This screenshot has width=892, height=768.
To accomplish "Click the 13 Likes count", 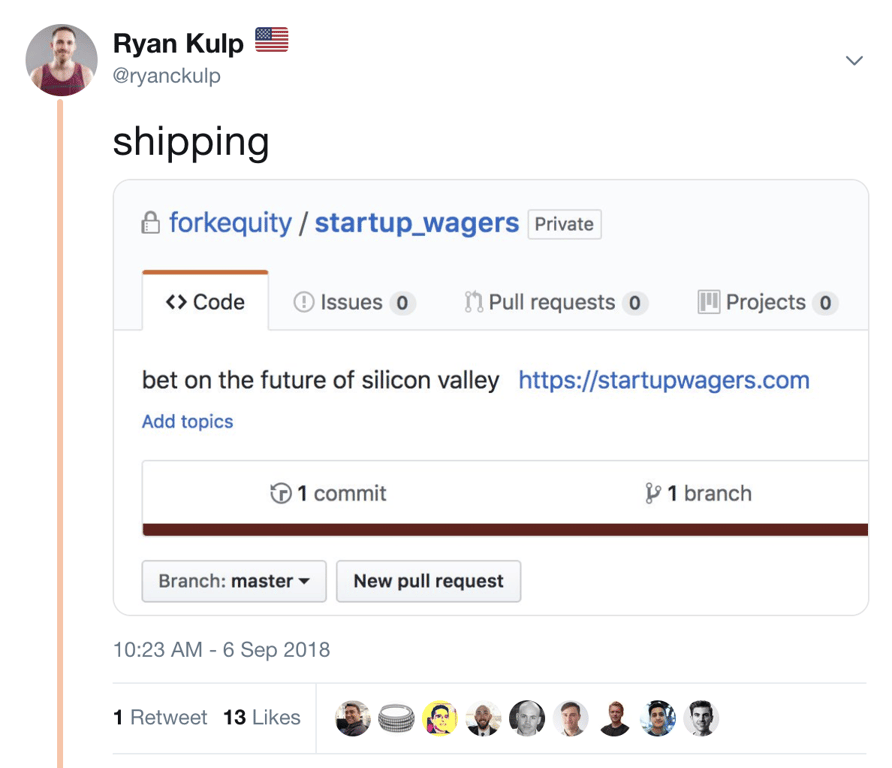I will (x=261, y=717).
